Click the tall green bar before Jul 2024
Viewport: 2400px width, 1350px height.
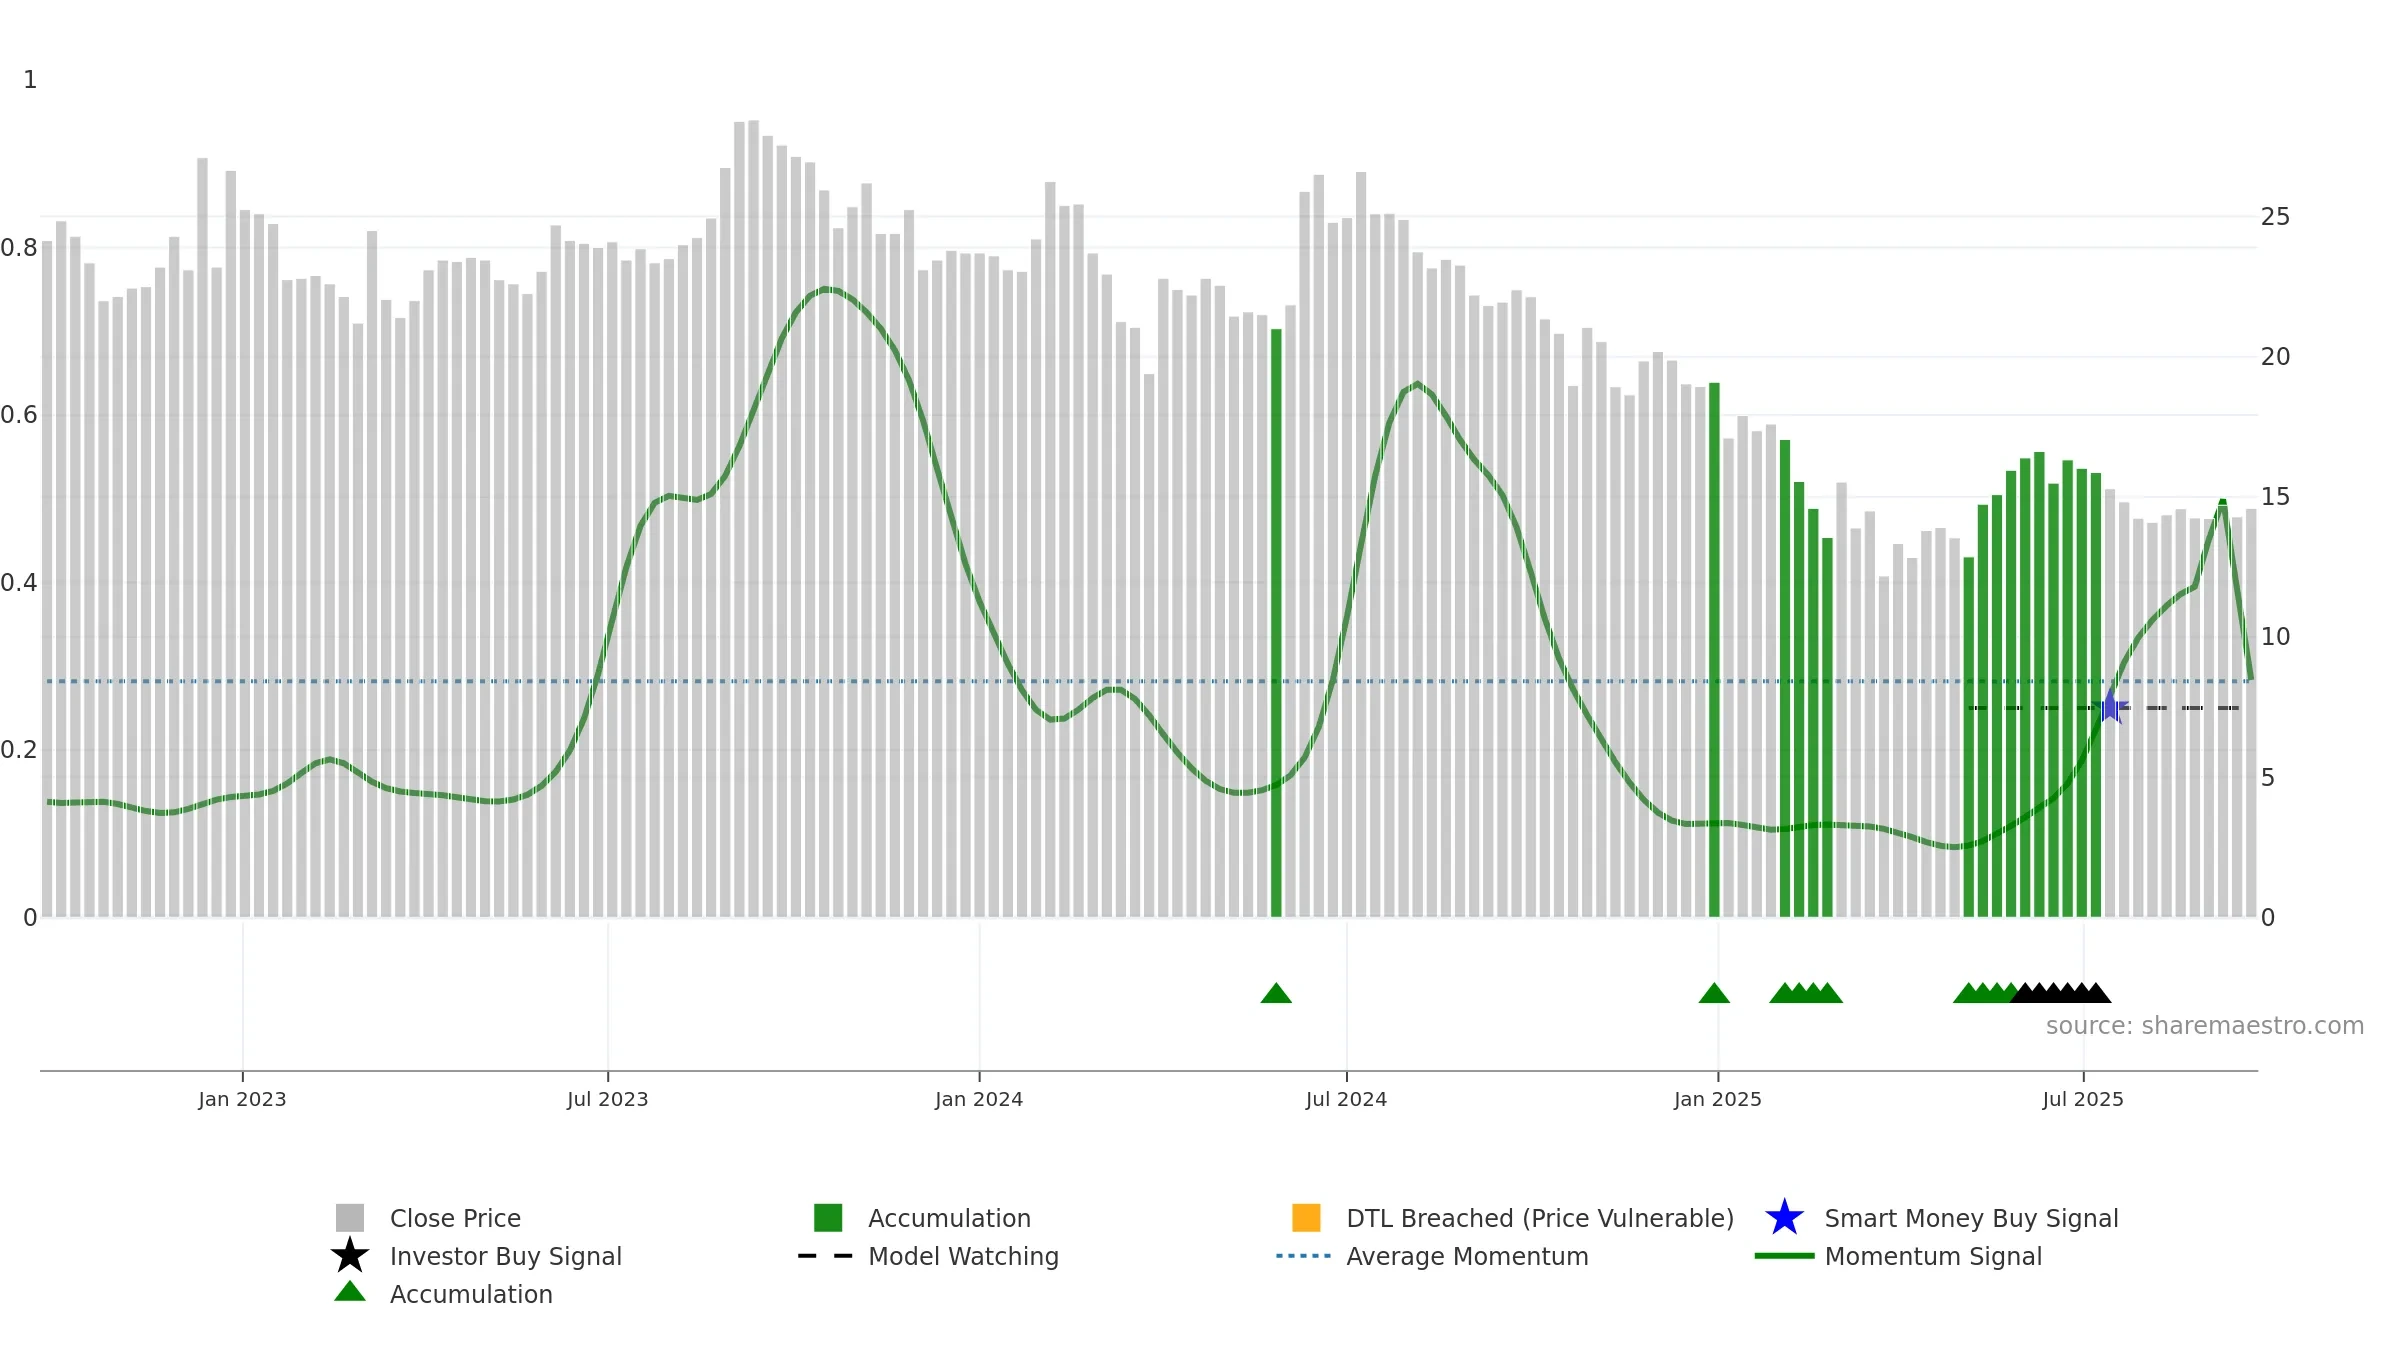point(1276,623)
